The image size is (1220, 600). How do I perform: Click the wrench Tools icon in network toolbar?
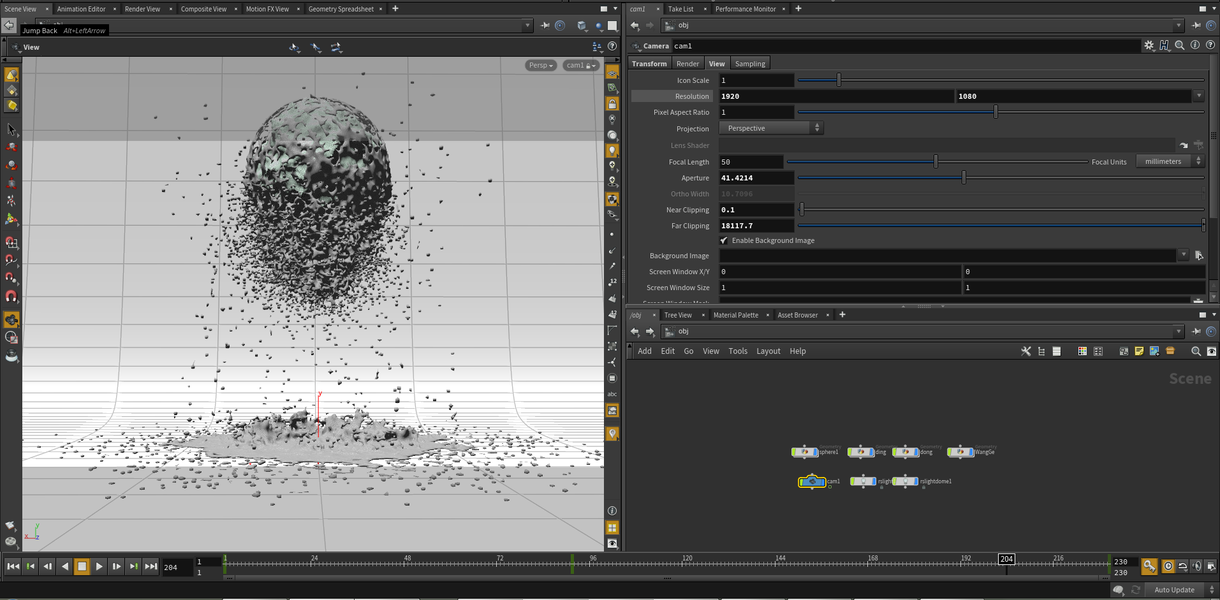point(1026,351)
